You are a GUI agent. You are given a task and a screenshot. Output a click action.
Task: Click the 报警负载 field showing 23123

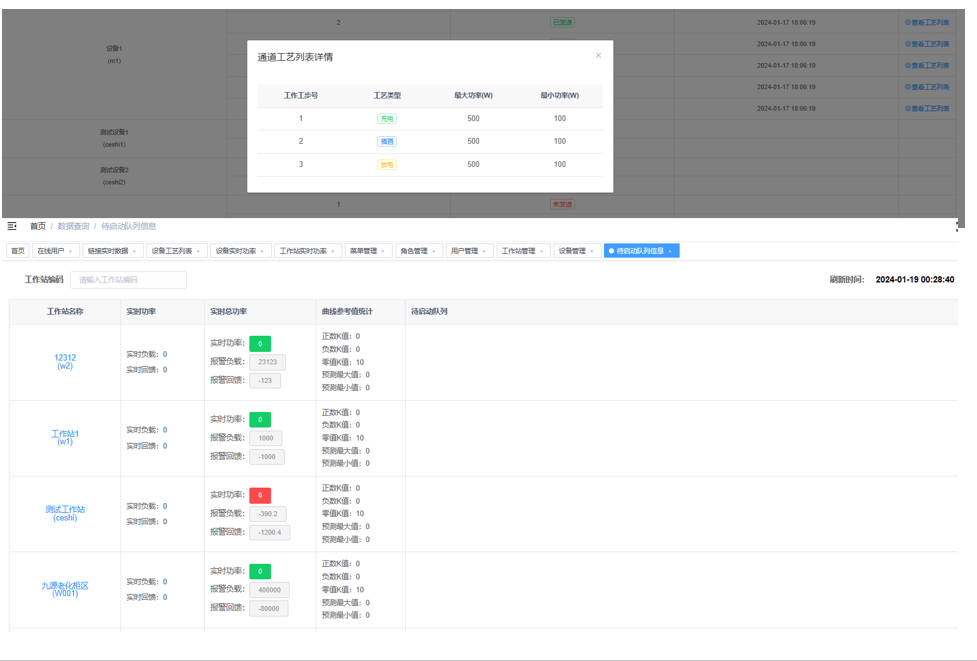(267, 362)
